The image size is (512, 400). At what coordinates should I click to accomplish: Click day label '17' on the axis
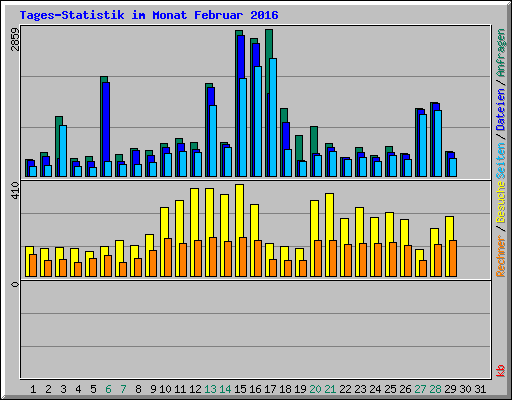click(270, 389)
